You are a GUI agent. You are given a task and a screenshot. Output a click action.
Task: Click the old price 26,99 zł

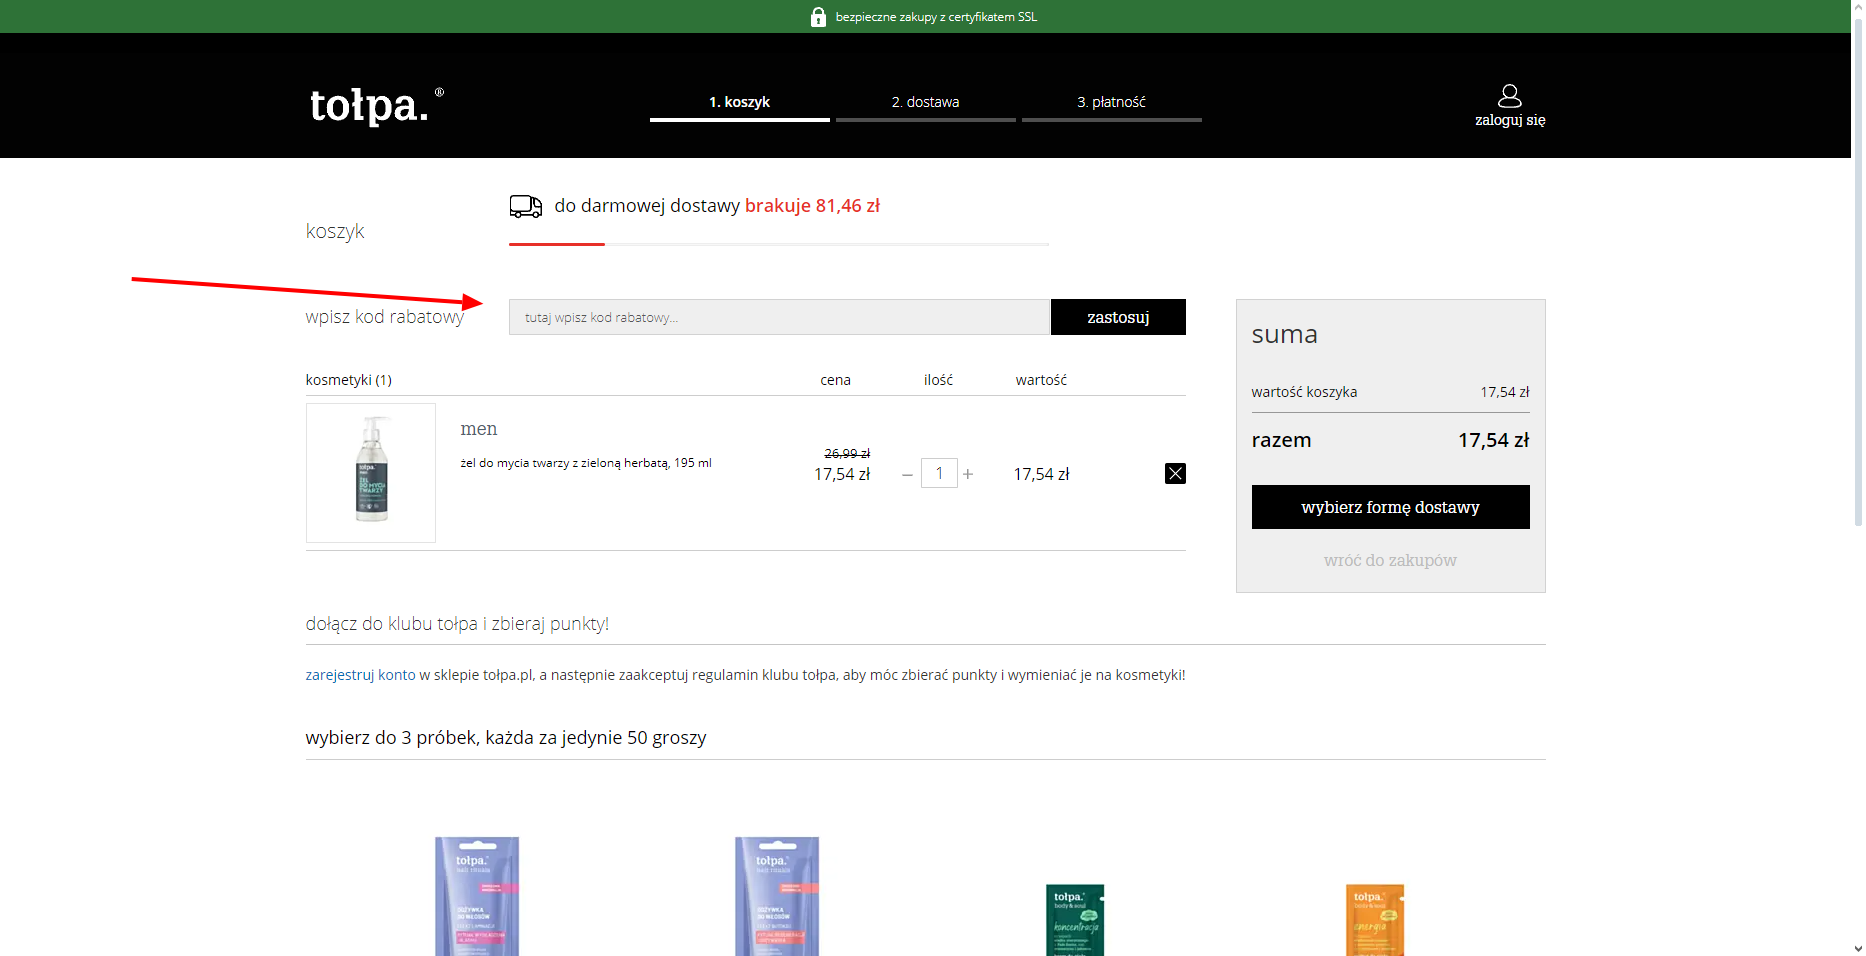[847, 454]
